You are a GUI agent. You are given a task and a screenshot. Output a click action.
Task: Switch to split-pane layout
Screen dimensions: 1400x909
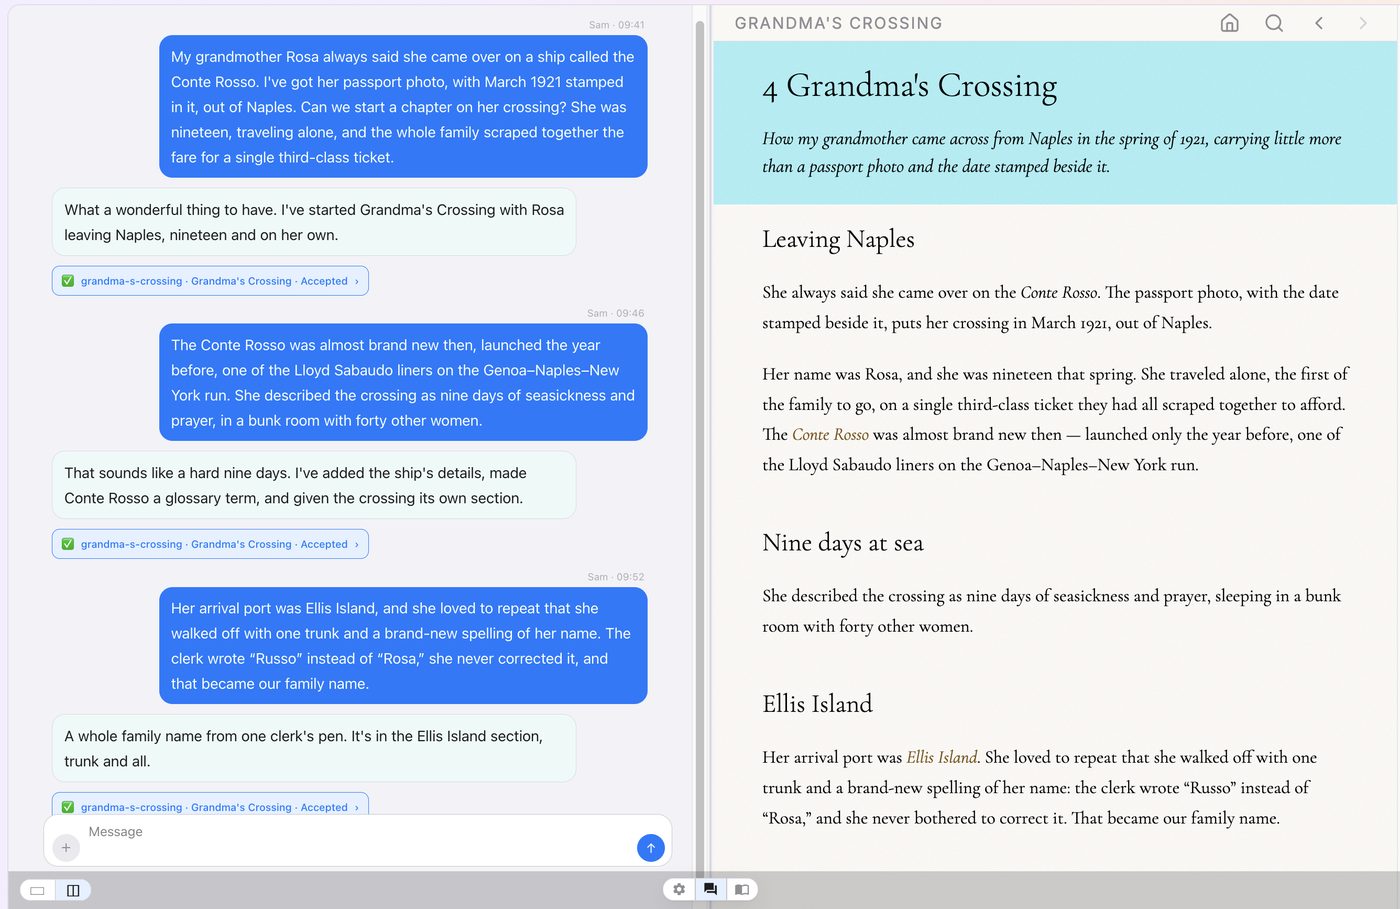coord(73,890)
